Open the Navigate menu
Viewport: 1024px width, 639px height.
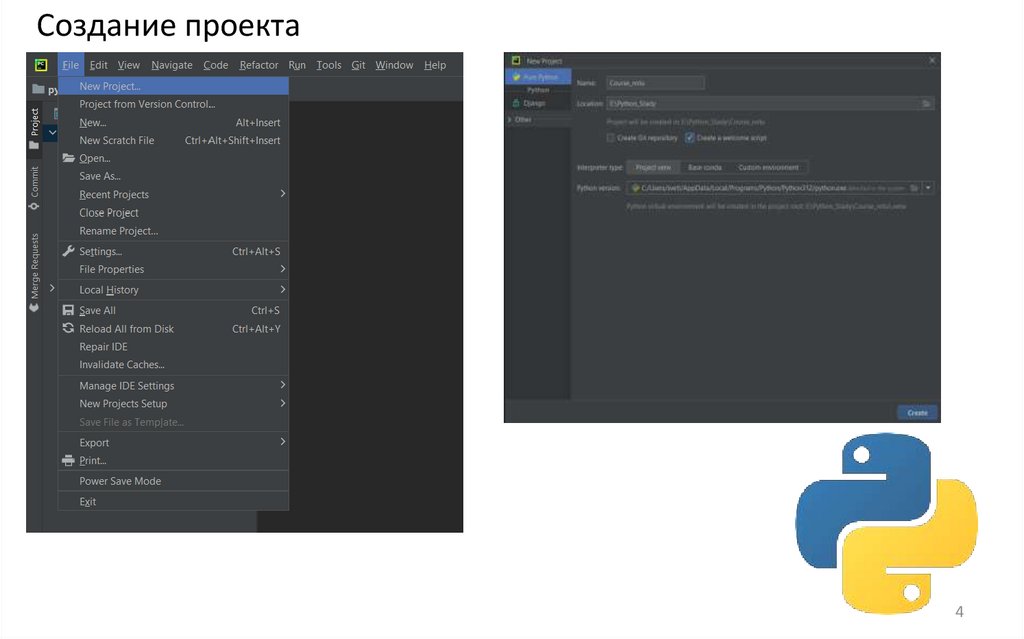tap(172, 65)
